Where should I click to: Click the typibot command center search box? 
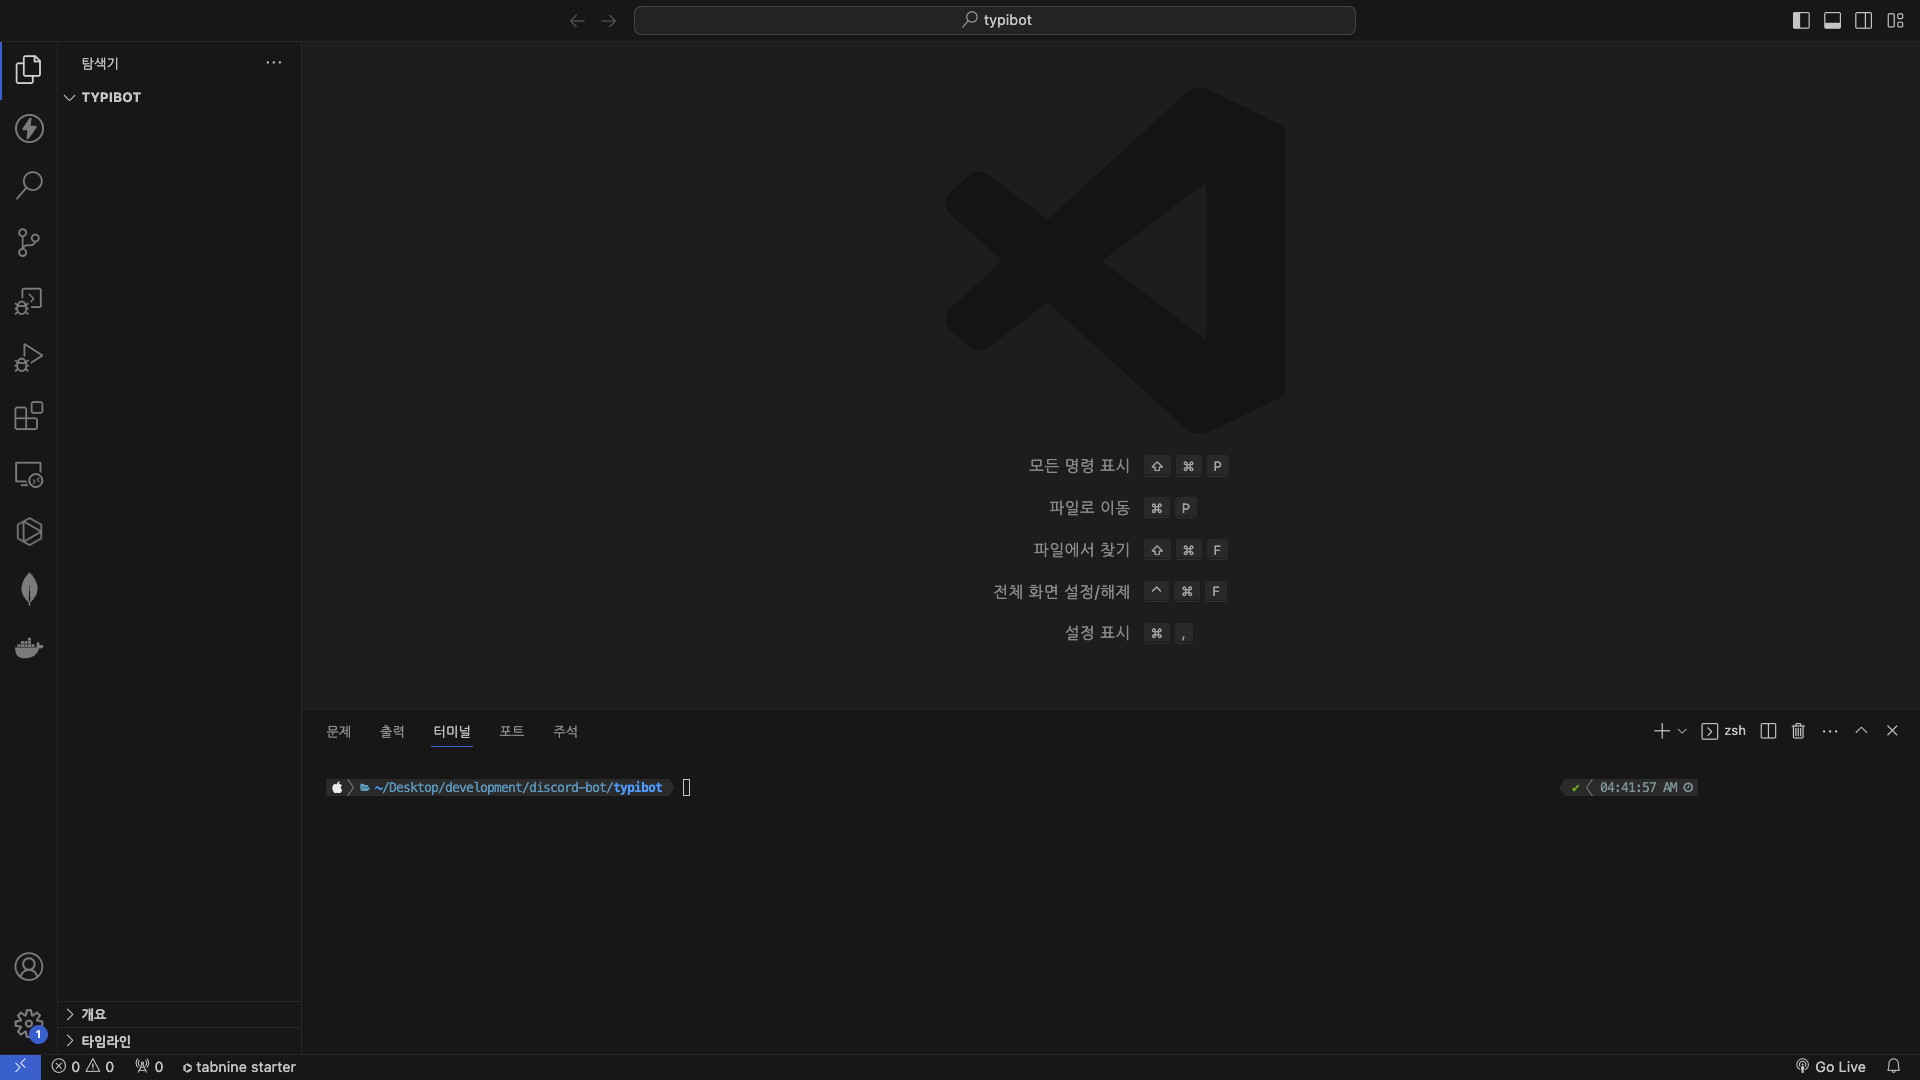point(995,20)
